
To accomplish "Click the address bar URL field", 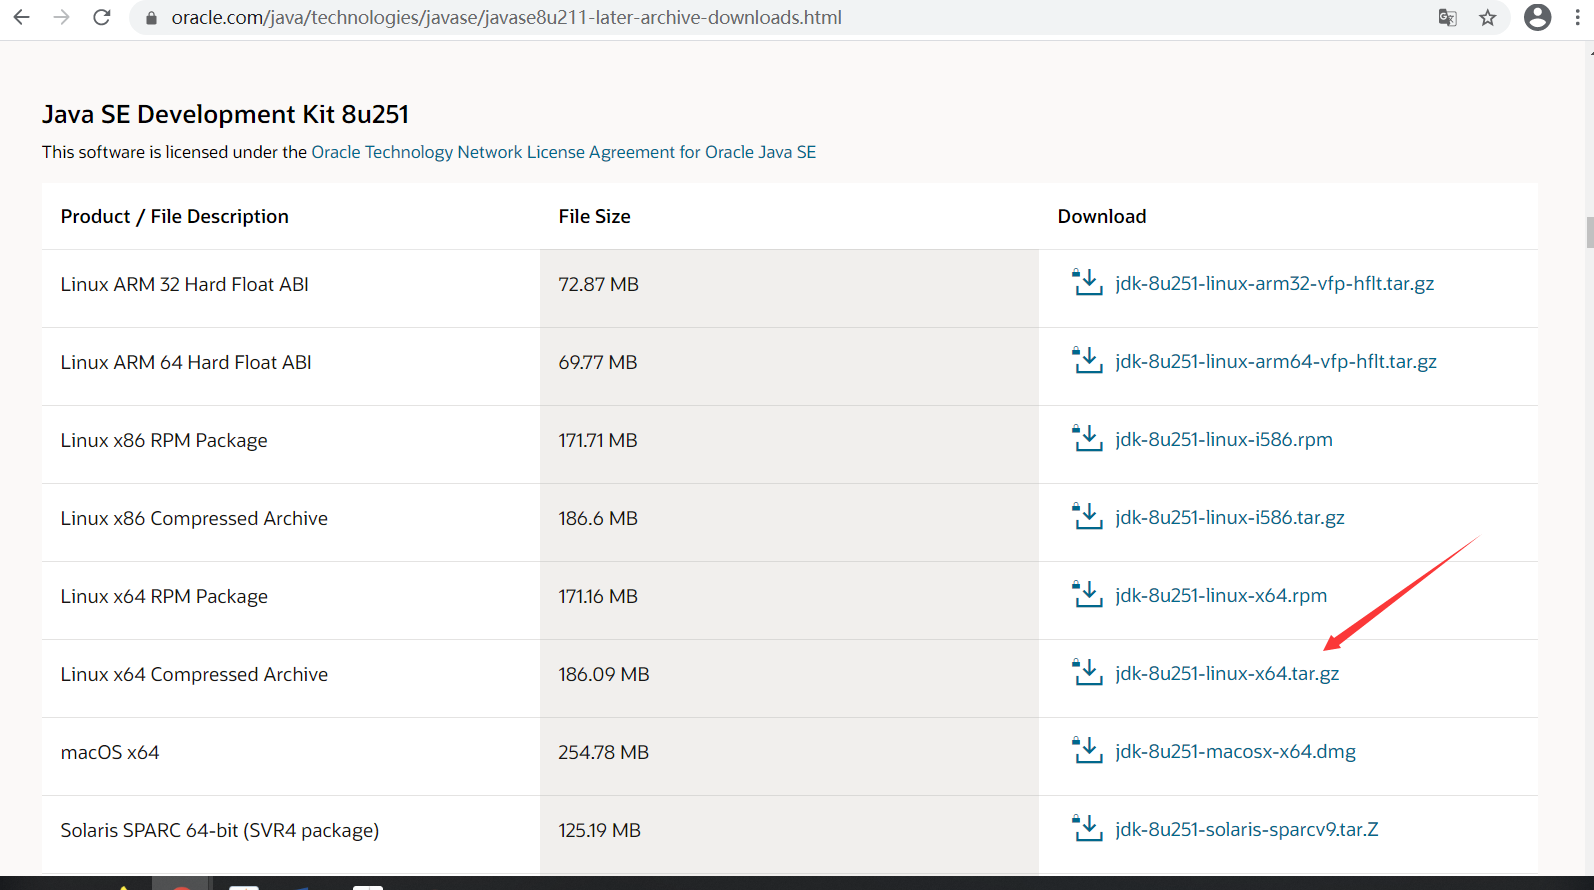I will tap(506, 18).
